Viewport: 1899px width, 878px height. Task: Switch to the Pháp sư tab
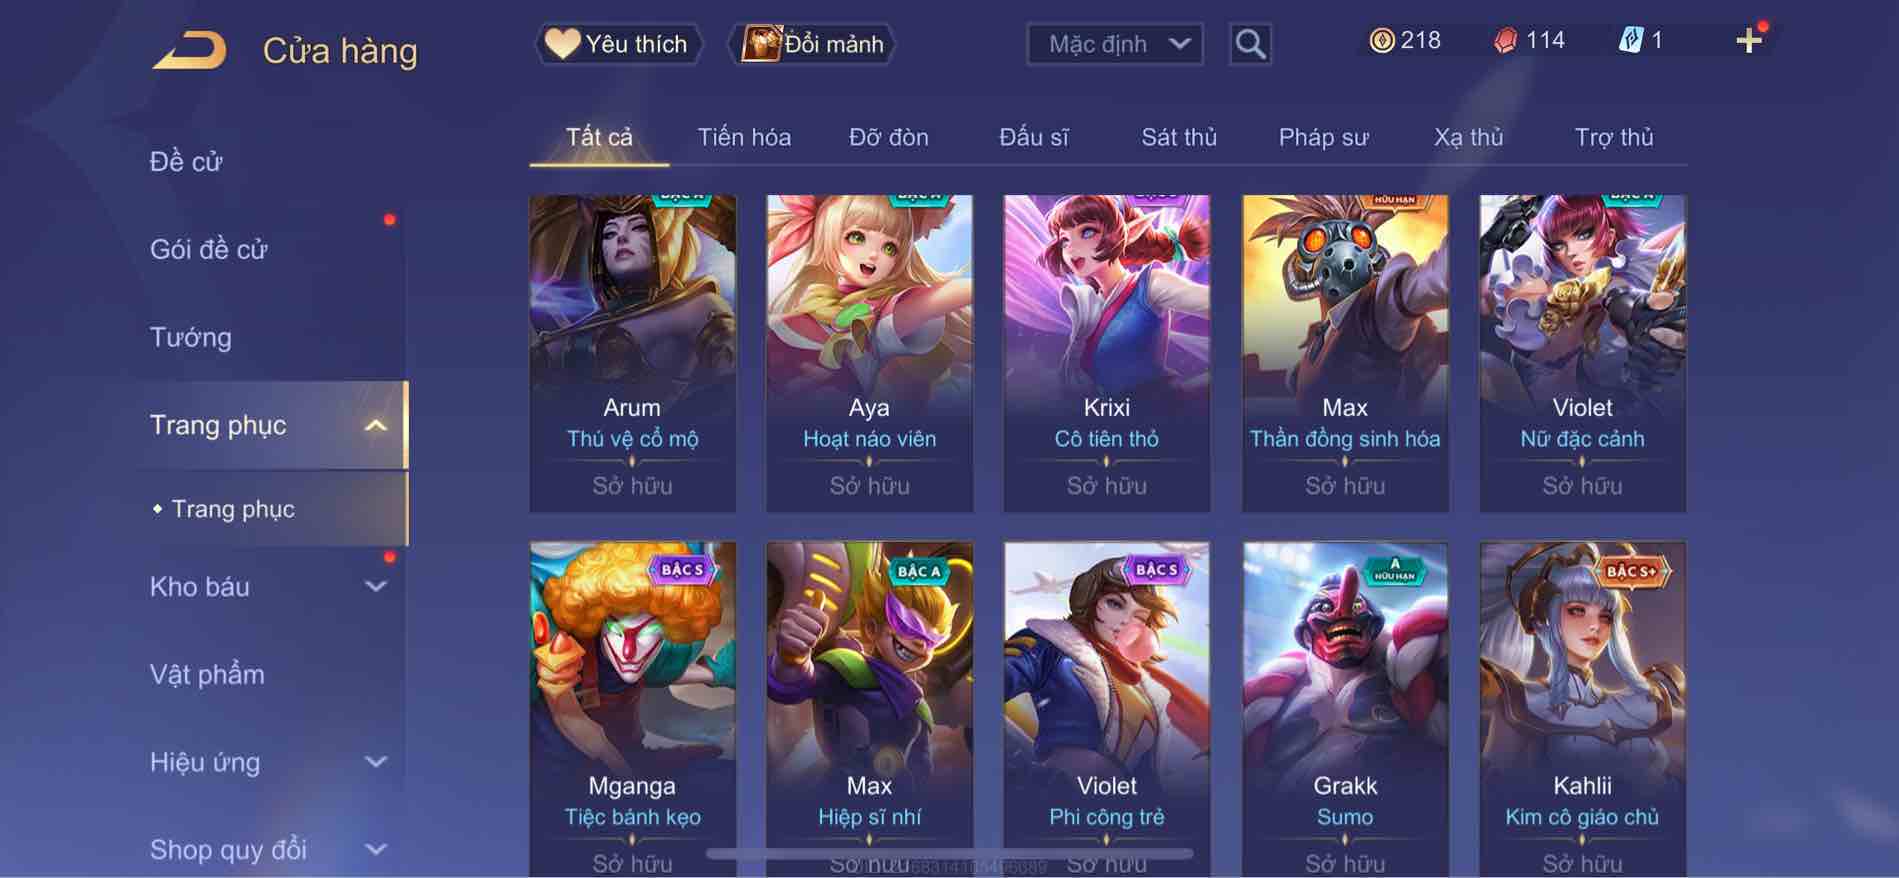pyautogui.click(x=1323, y=137)
